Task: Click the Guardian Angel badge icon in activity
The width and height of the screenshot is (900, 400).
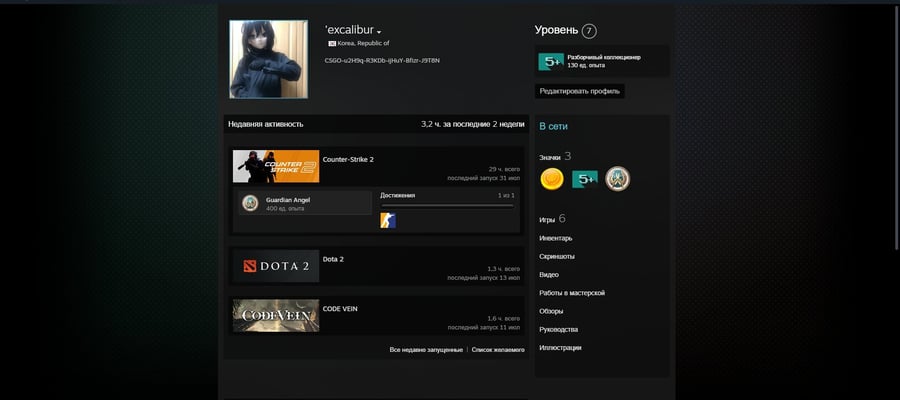Action: point(250,203)
